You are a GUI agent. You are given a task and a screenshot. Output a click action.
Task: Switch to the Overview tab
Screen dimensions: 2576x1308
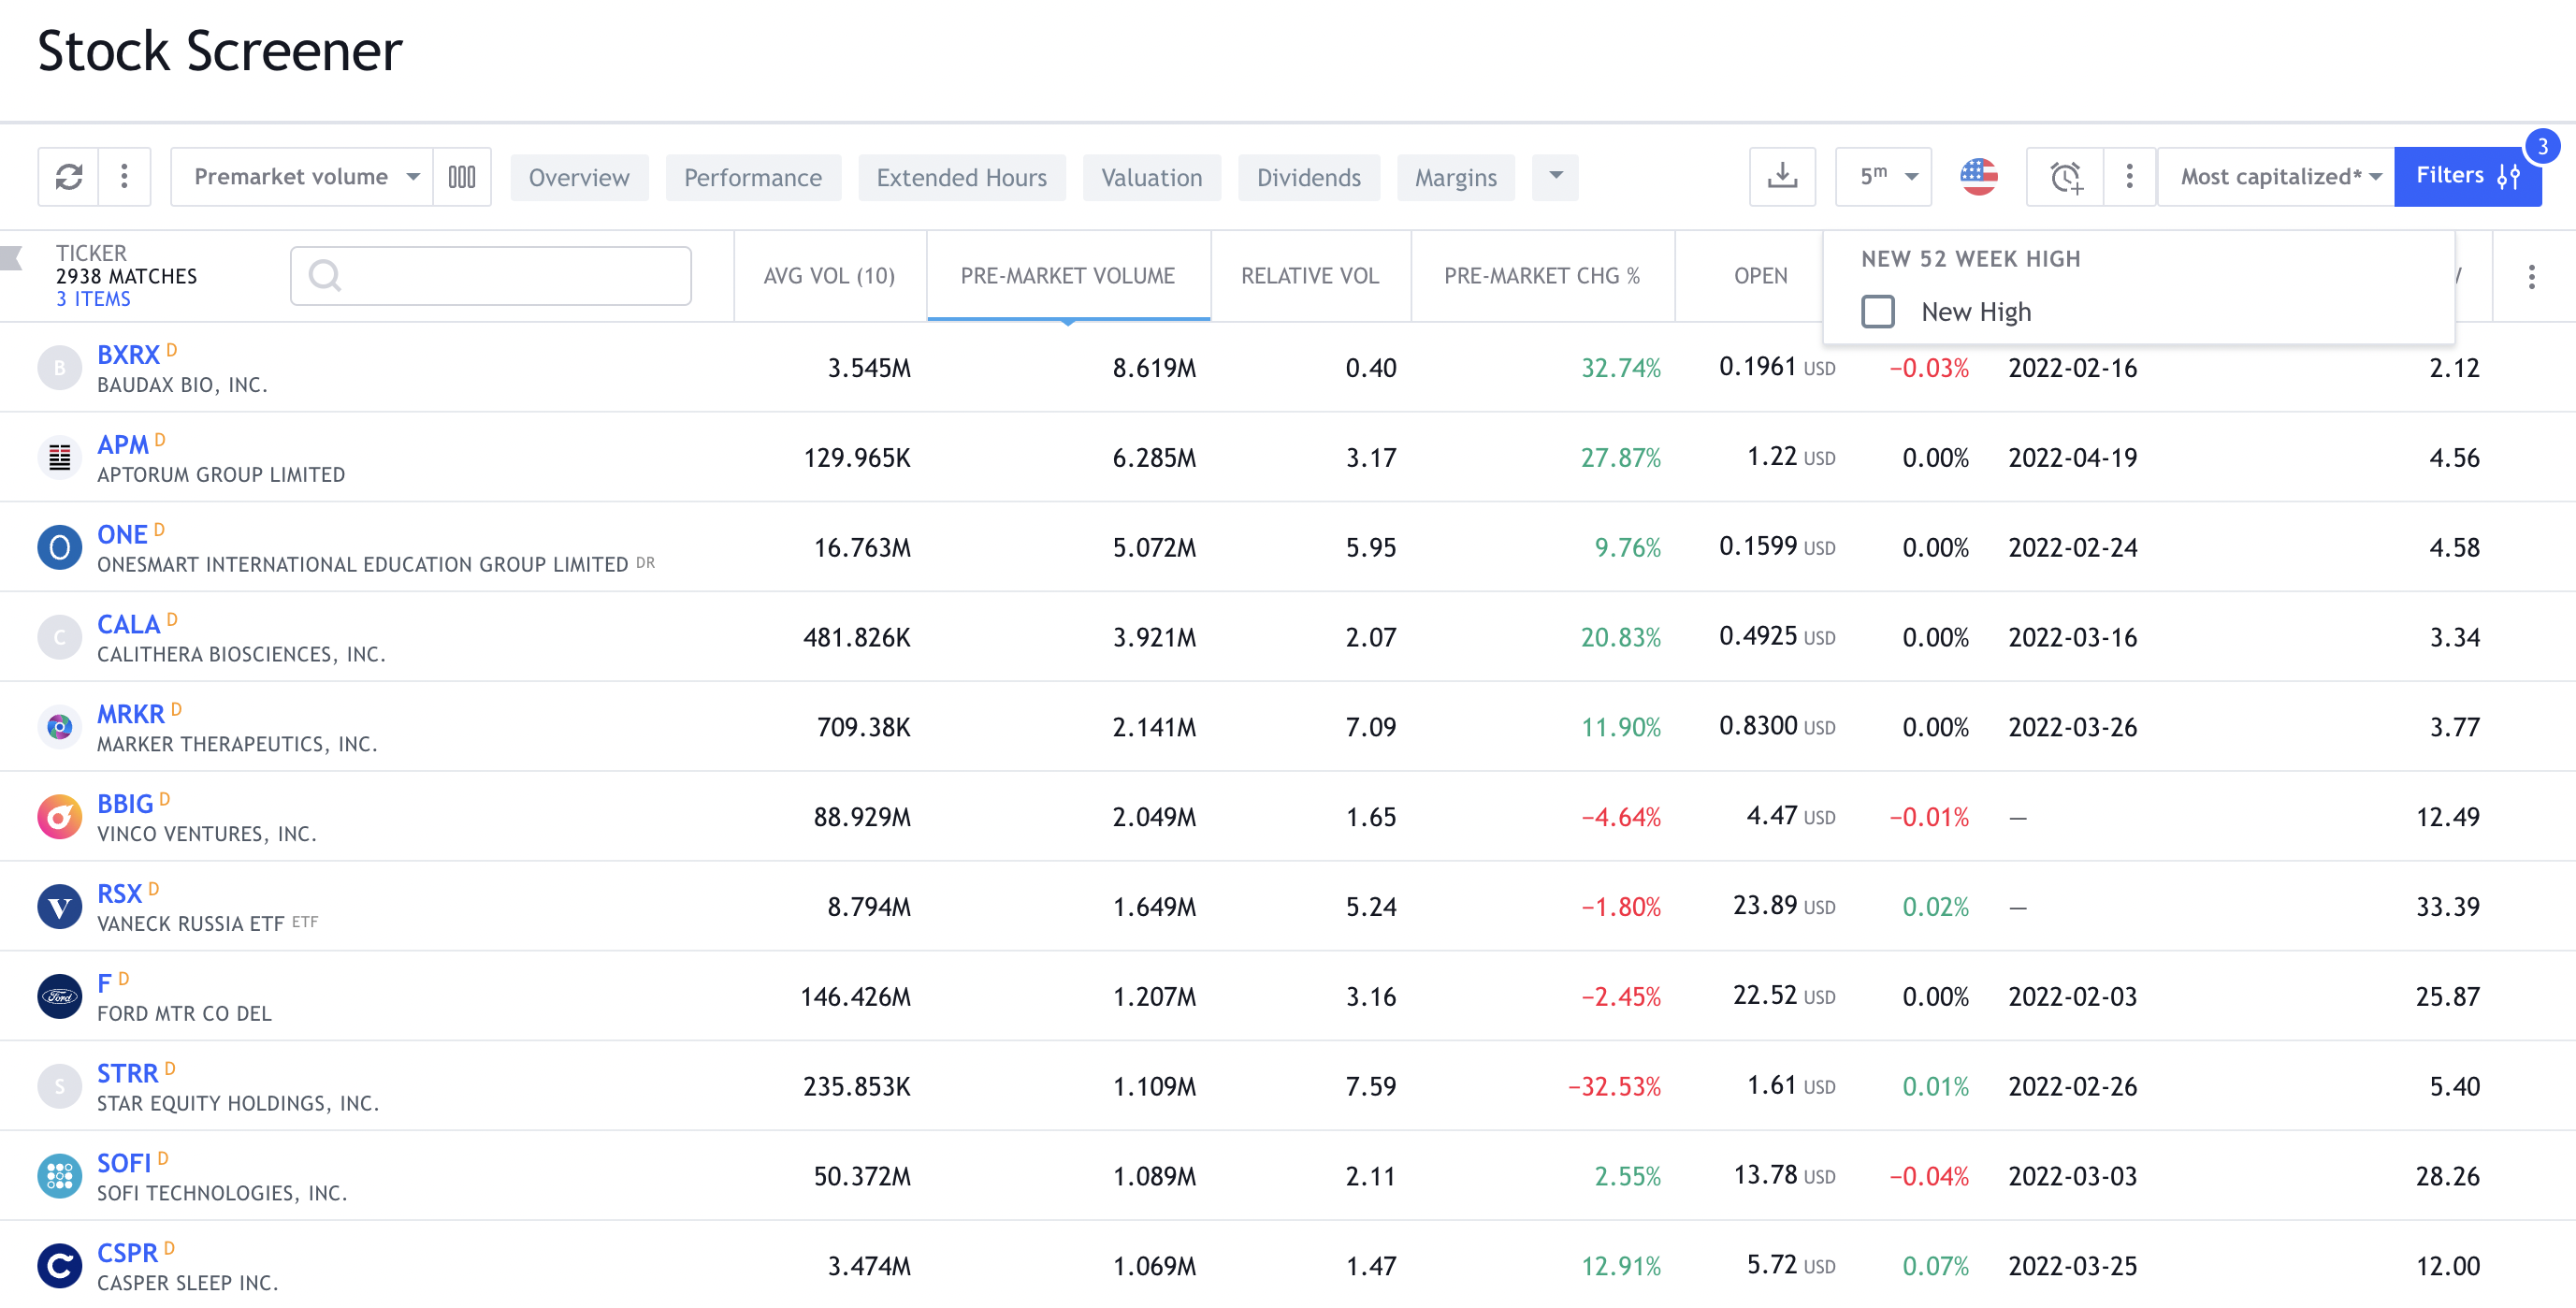pos(579,178)
